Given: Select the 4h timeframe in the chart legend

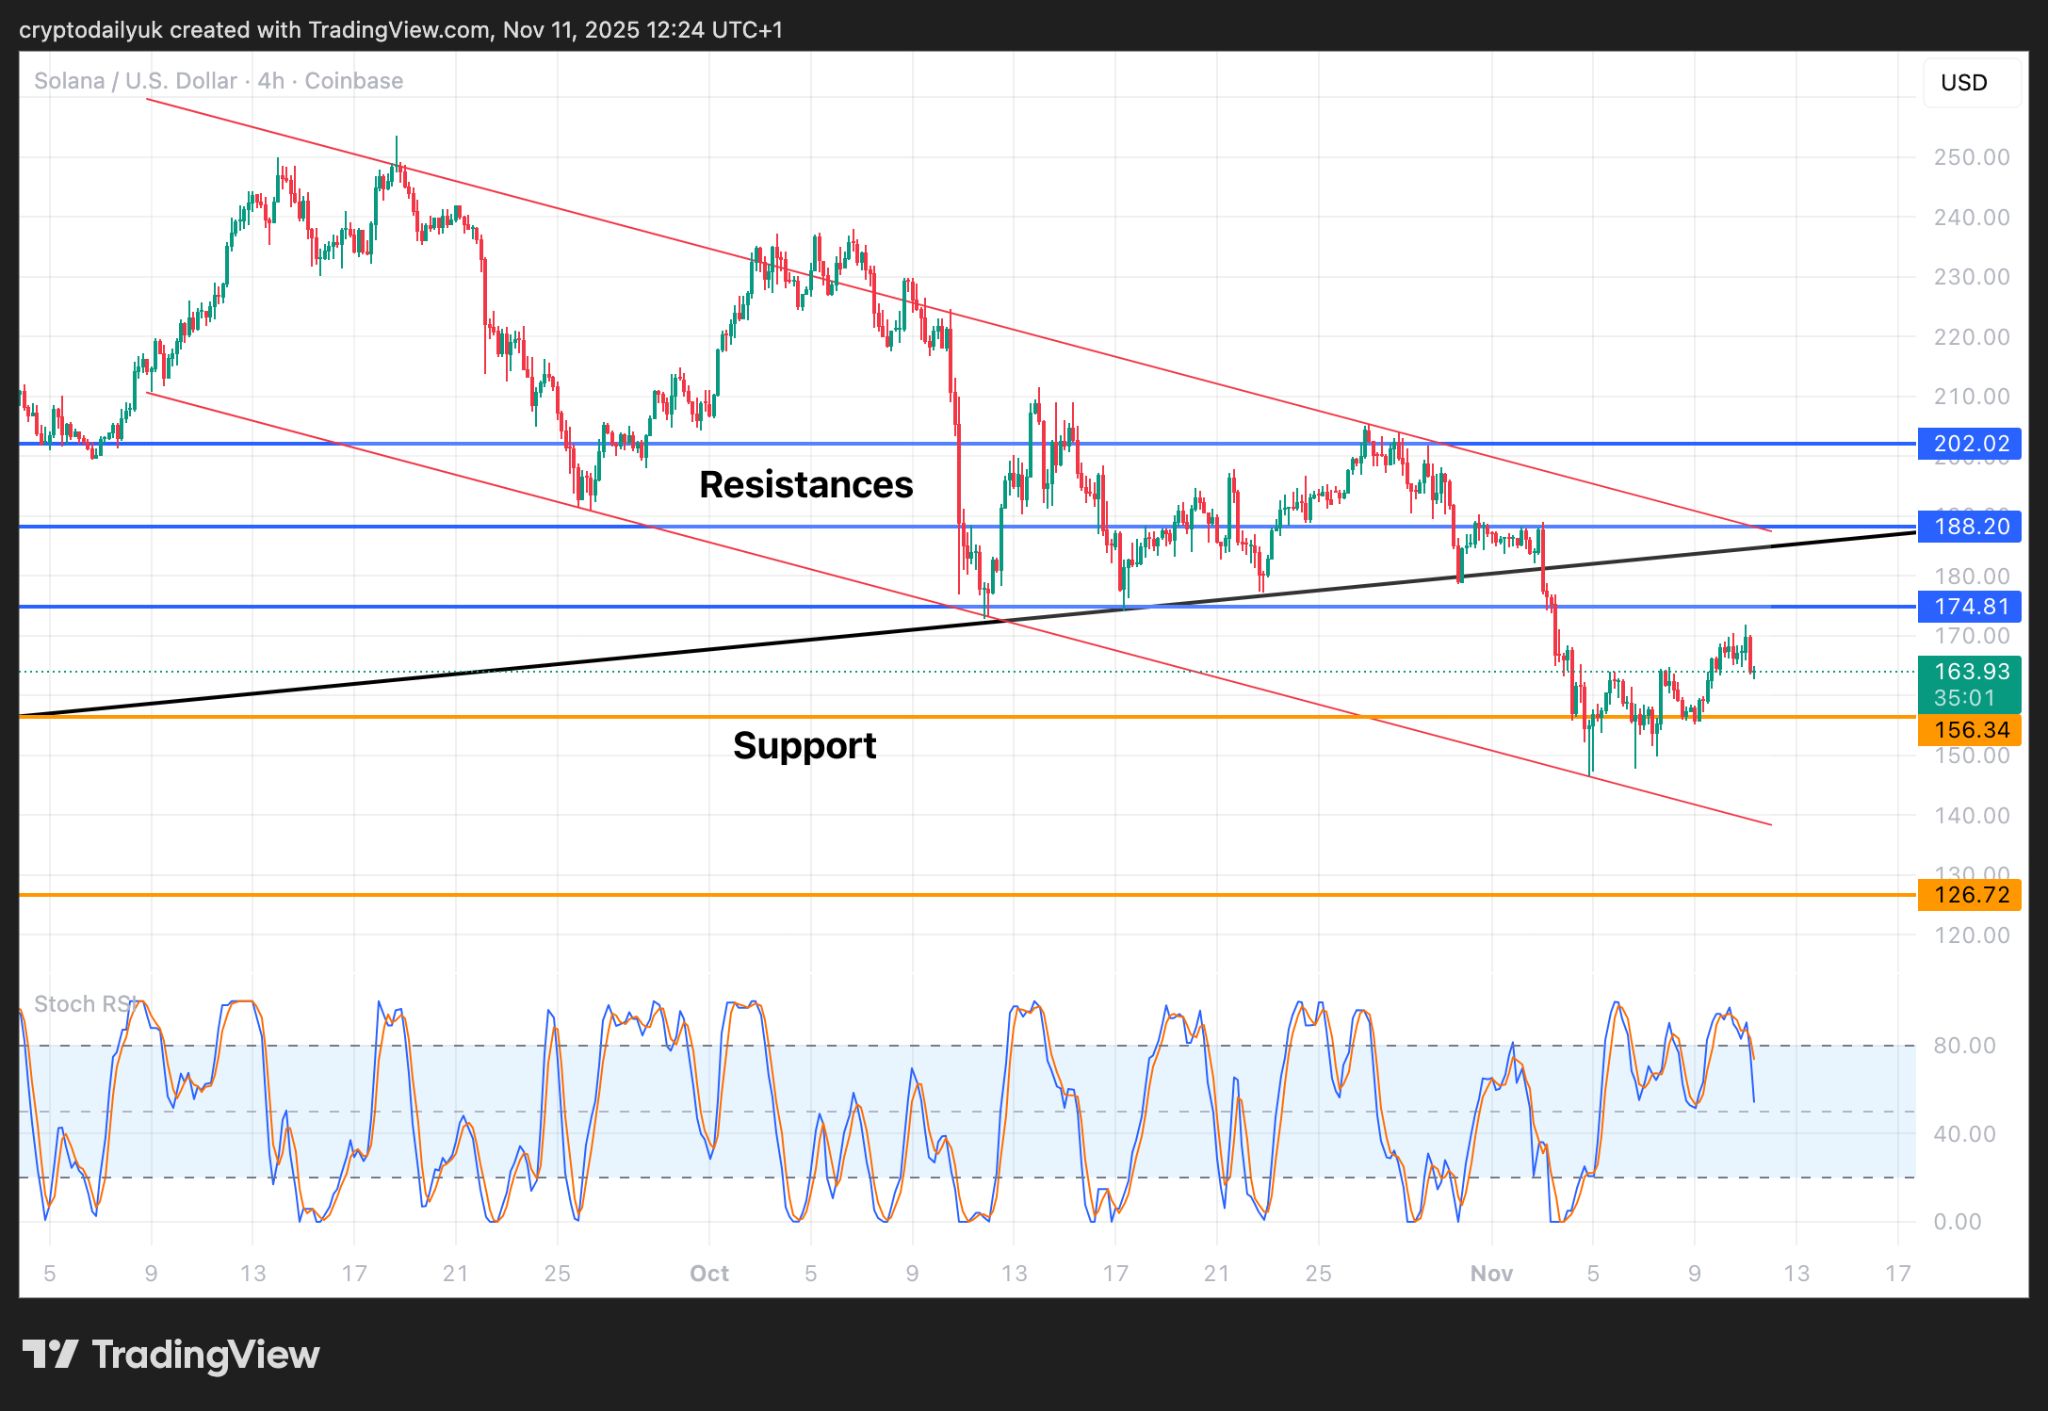Looking at the screenshot, I should (268, 81).
